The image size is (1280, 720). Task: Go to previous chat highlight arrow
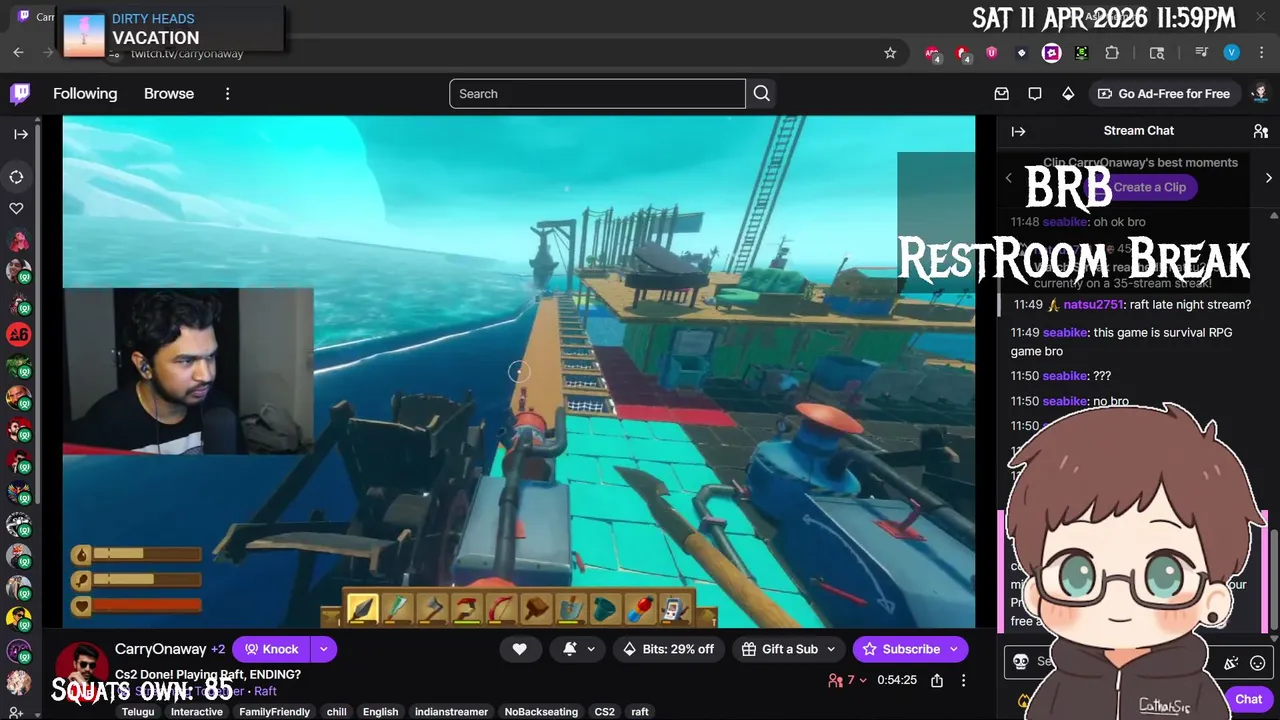coord(1008,178)
